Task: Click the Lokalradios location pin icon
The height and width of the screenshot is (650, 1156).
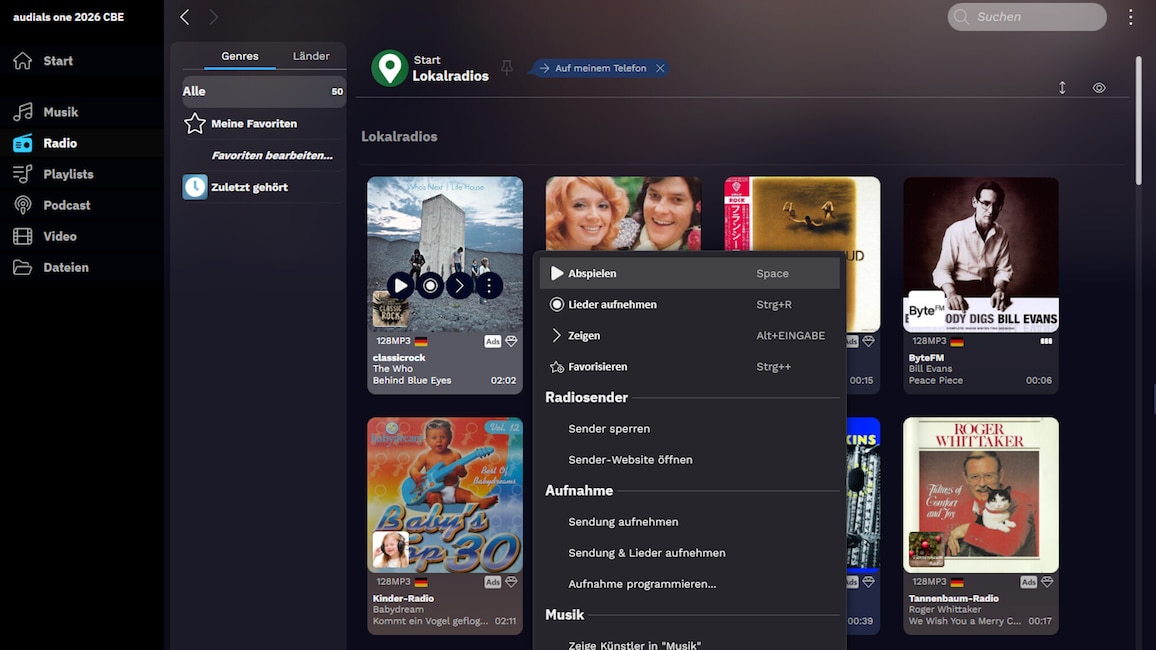Action: (x=389, y=68)
